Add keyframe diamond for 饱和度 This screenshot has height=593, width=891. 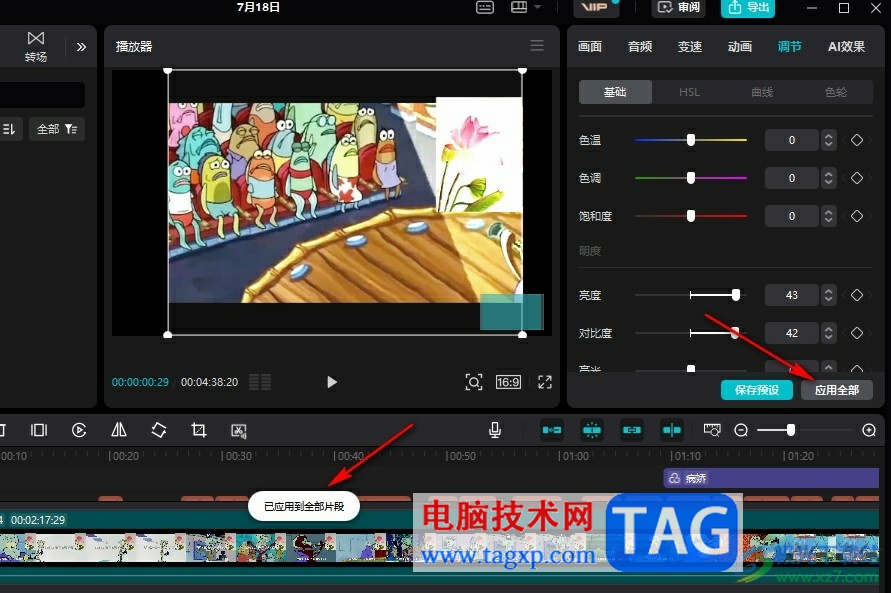point(857,216)
